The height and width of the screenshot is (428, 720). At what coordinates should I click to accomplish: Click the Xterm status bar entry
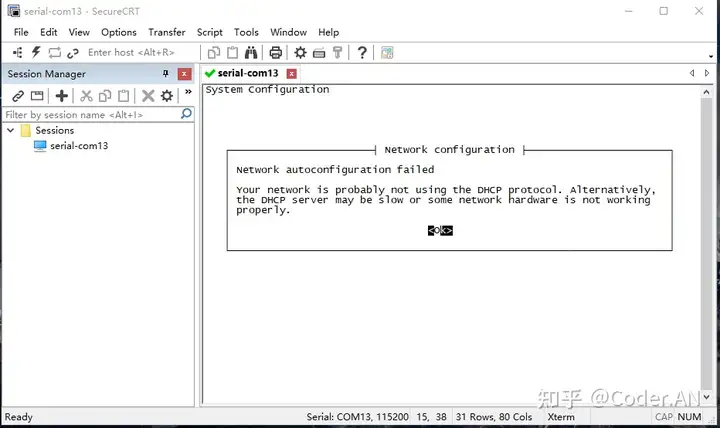[561, 417]
